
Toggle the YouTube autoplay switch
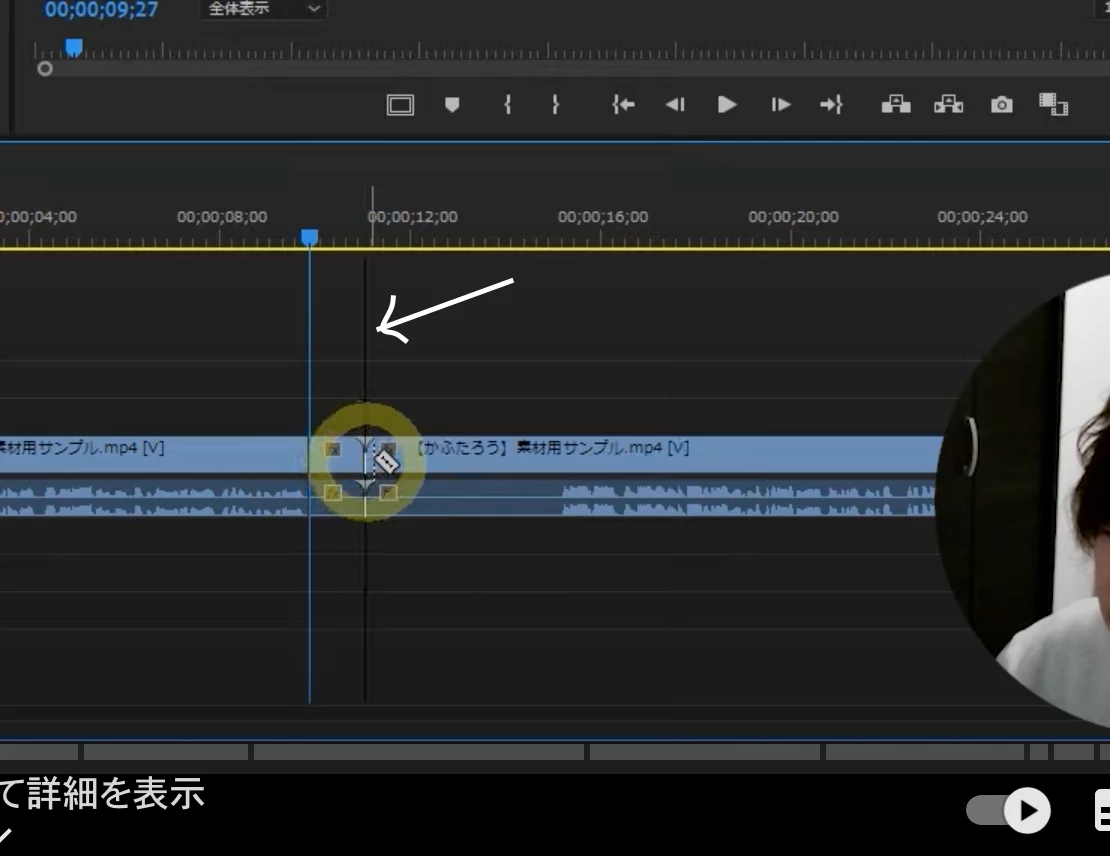tap(1008, 810)
